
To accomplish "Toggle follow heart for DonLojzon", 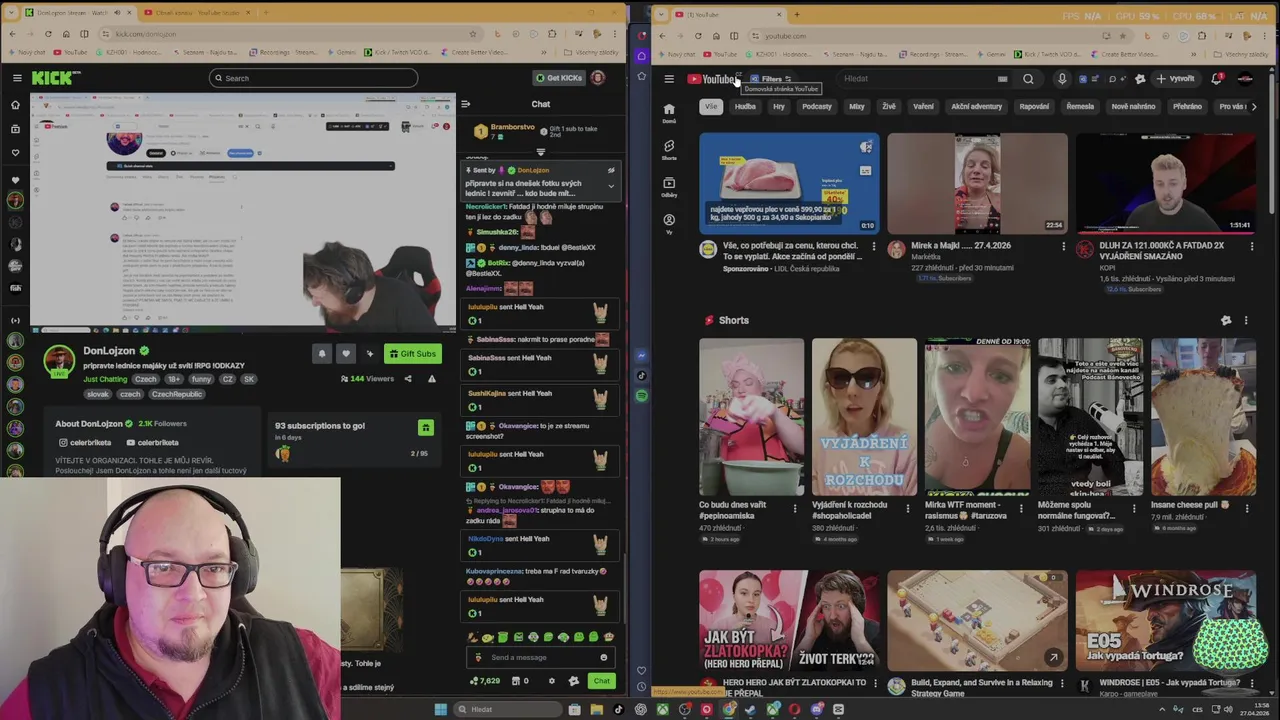I will pyautogui.click(x=346, y=353).
